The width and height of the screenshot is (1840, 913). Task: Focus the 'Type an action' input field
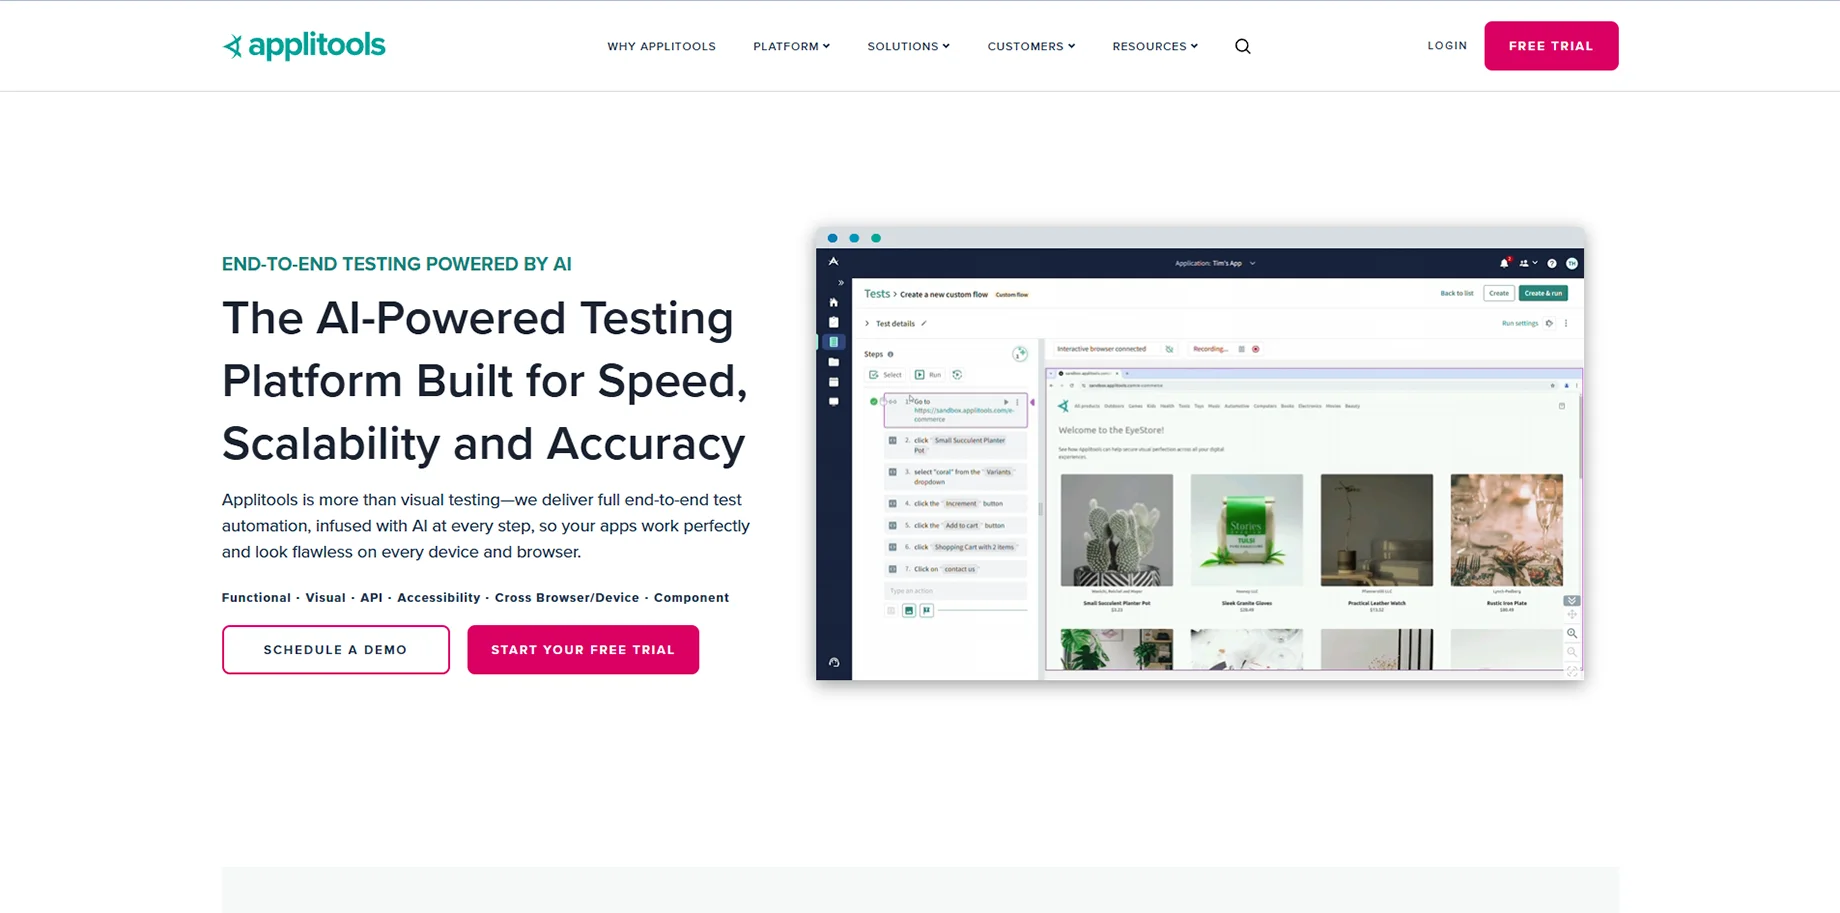955,591
